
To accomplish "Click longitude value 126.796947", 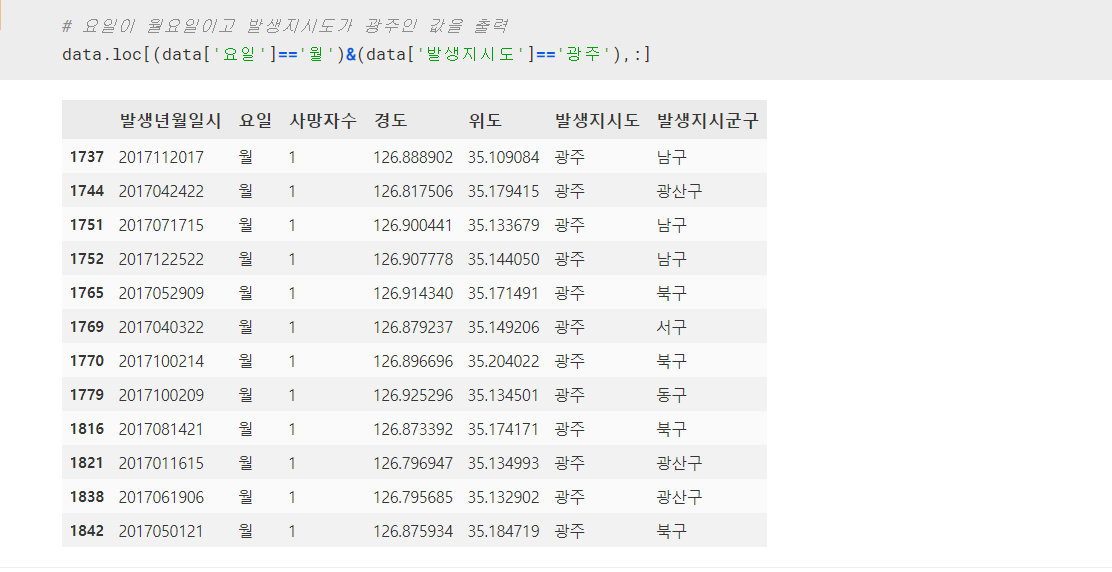I will (x=413, y=464).
